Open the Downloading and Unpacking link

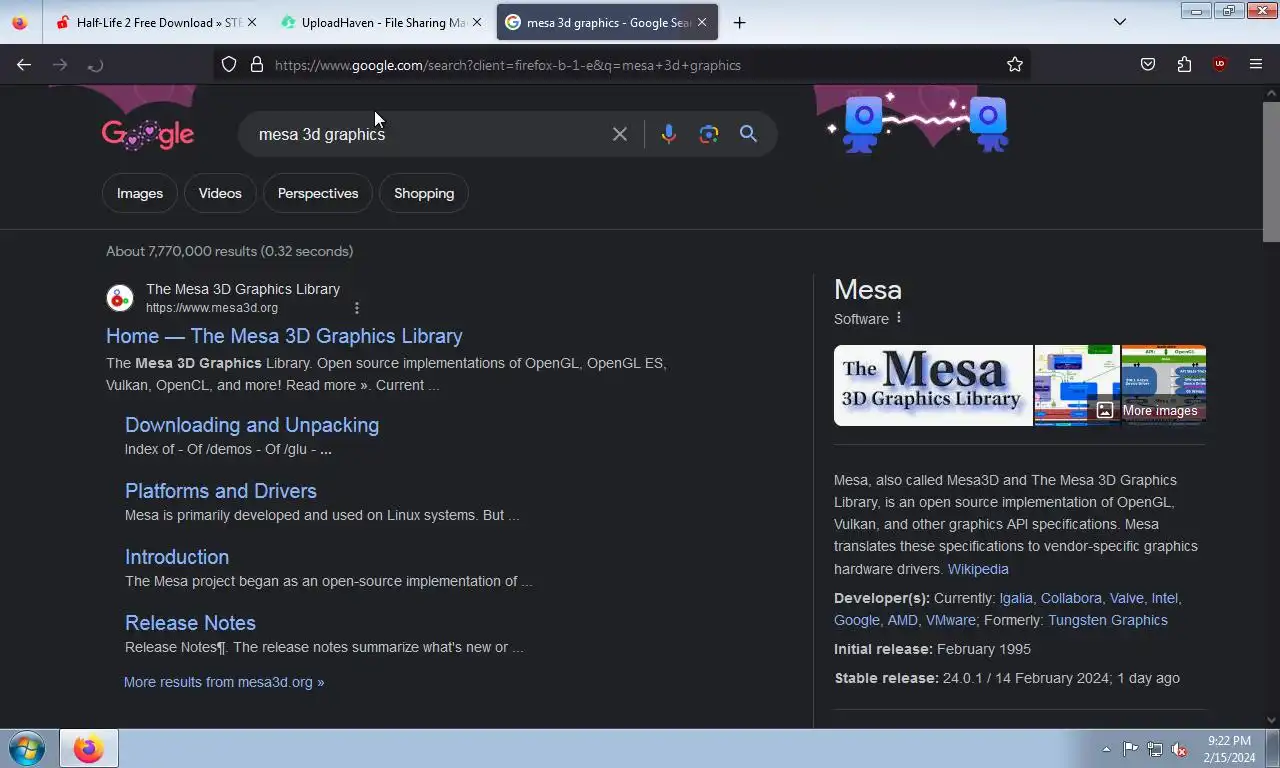coord(252,425)
